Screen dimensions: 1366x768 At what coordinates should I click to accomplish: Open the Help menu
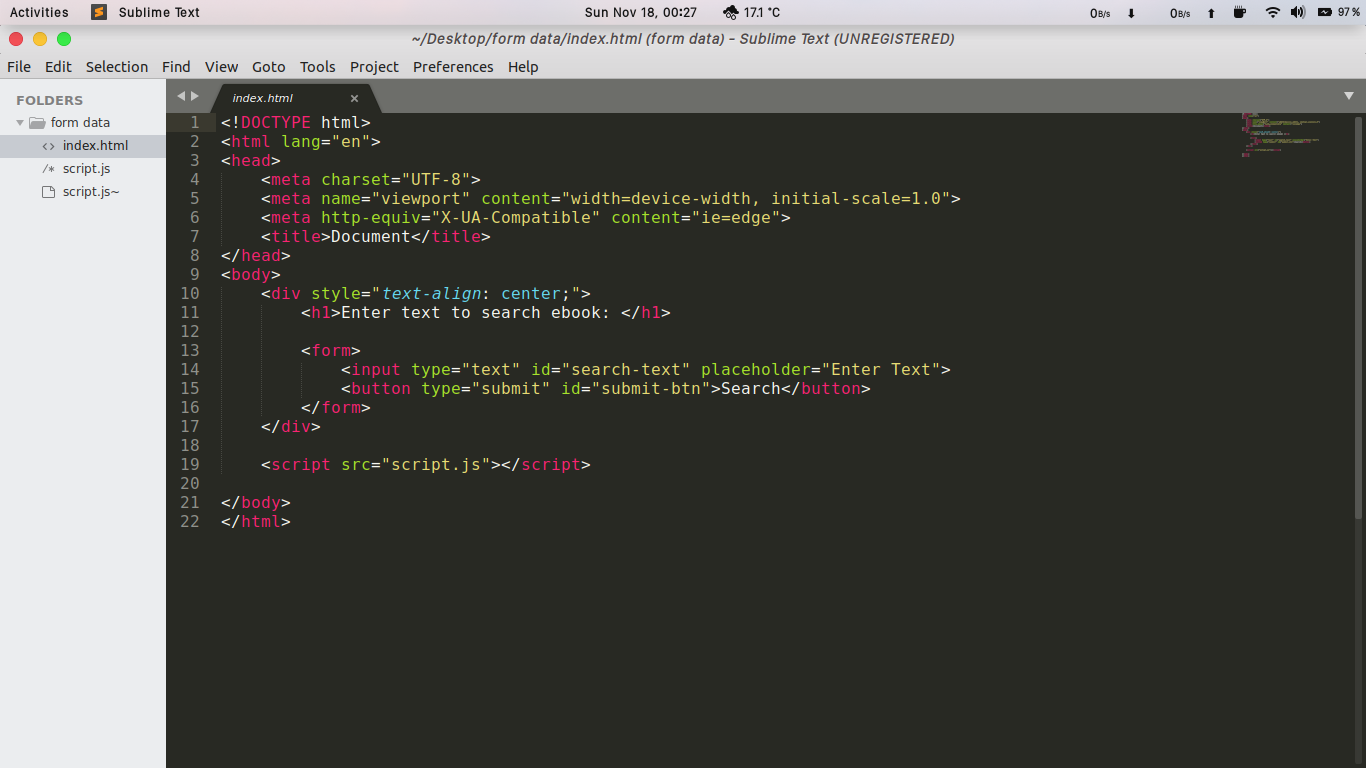pyautogui.click(x=523, y=67)
